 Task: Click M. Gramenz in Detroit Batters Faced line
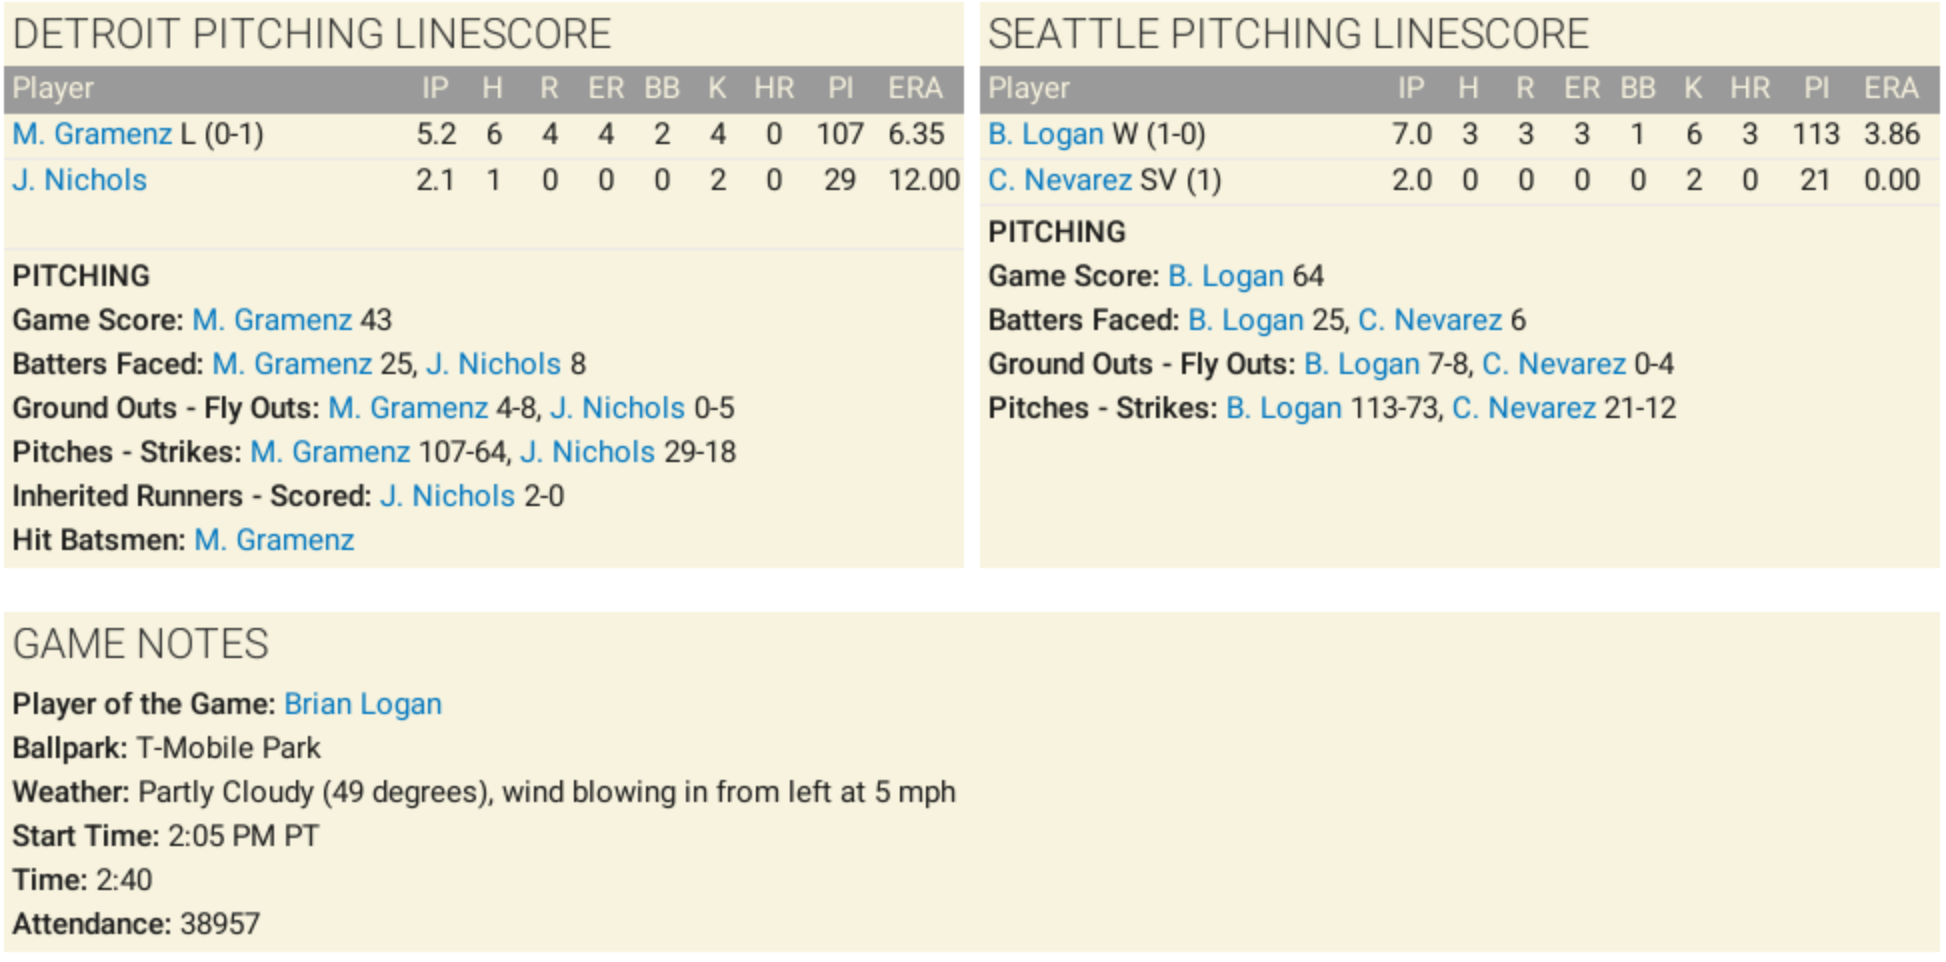click(x=292, y=364)
